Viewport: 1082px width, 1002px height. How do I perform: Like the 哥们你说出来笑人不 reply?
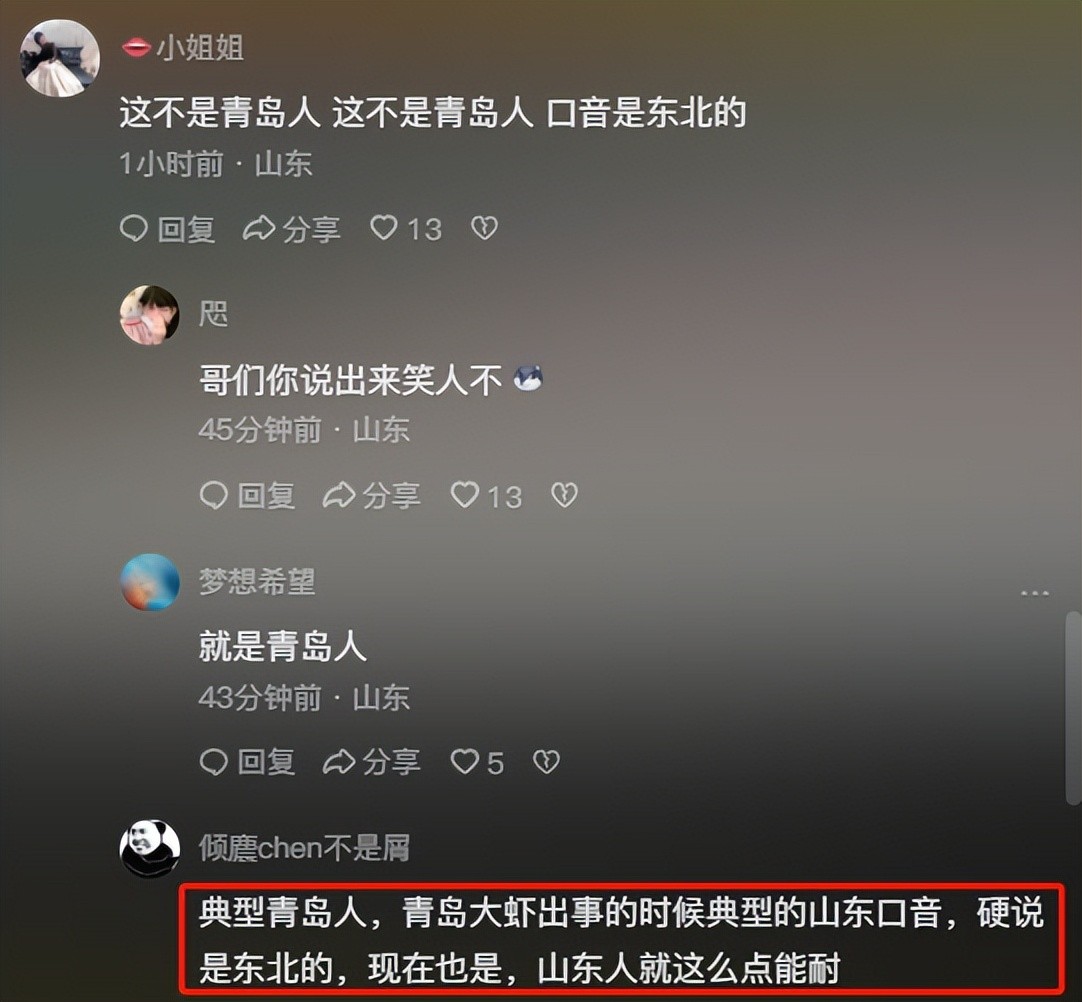tap(486, 495)
